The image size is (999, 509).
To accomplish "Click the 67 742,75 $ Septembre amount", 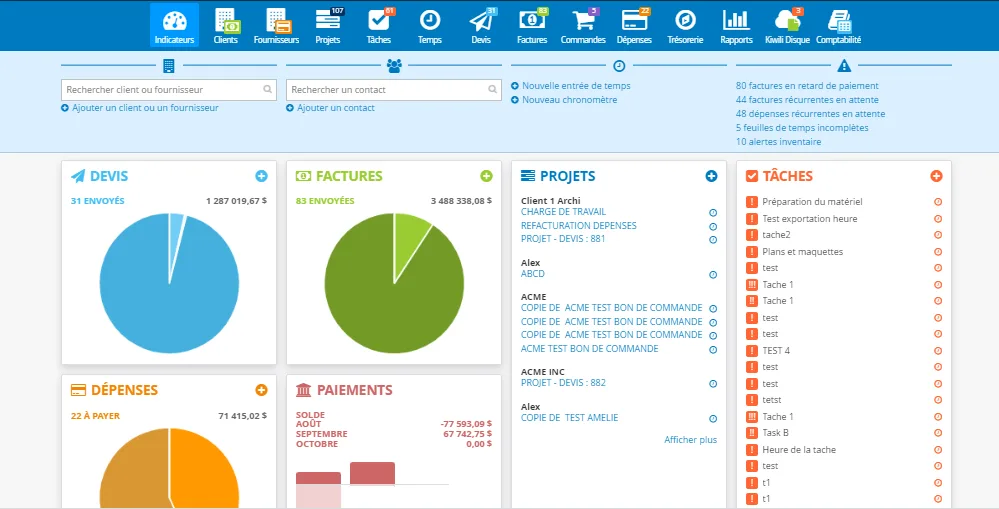I will point(467,434).
